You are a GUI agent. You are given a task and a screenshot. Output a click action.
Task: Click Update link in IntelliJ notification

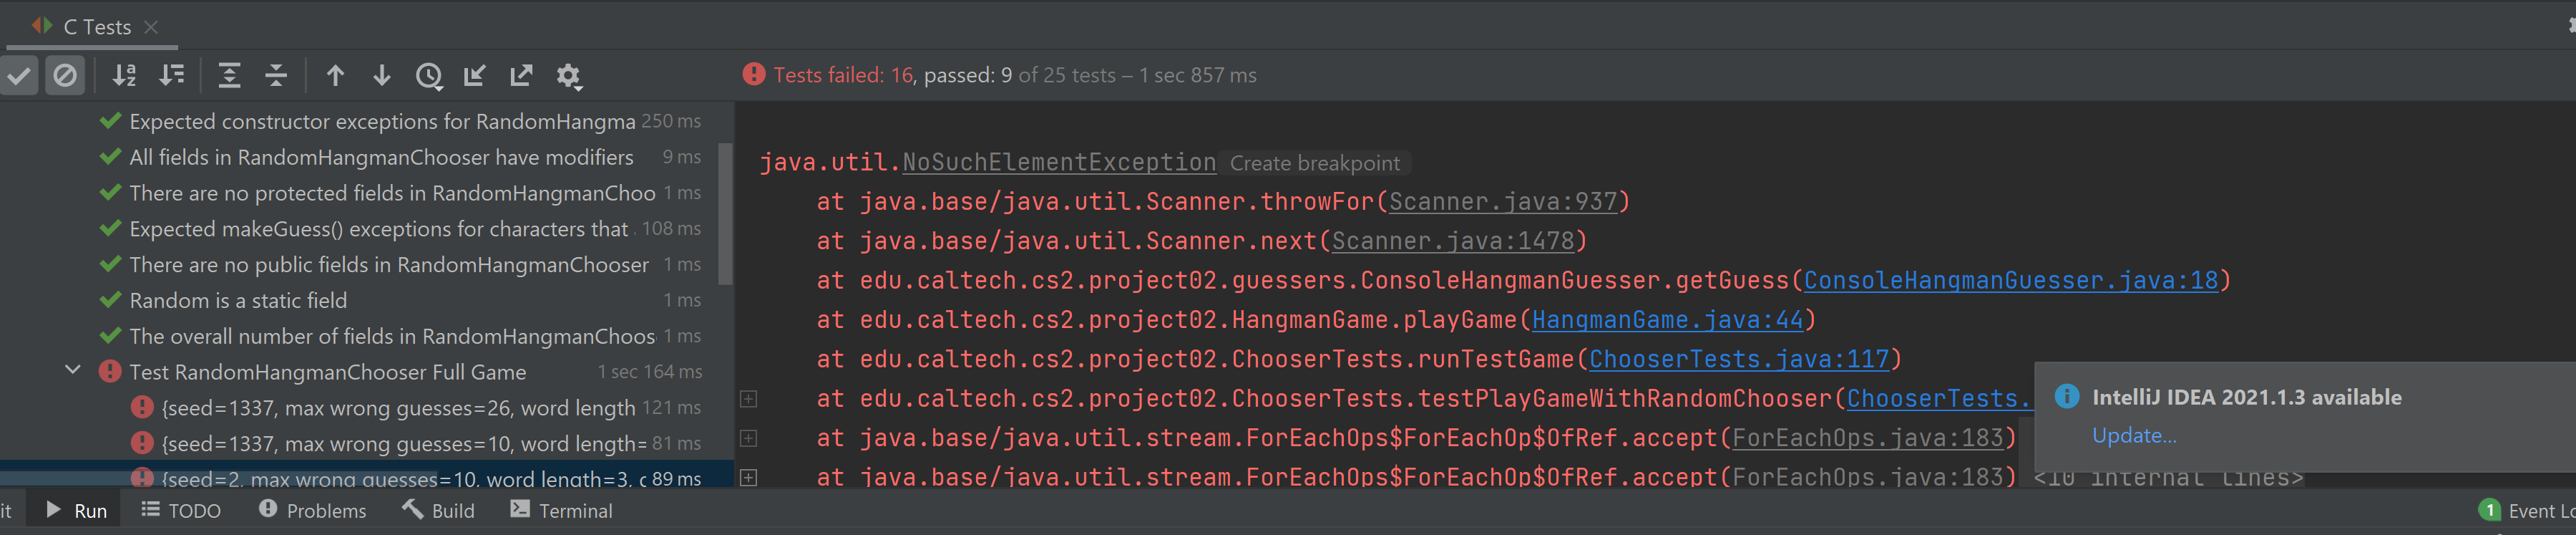(x=2133, y=436)
